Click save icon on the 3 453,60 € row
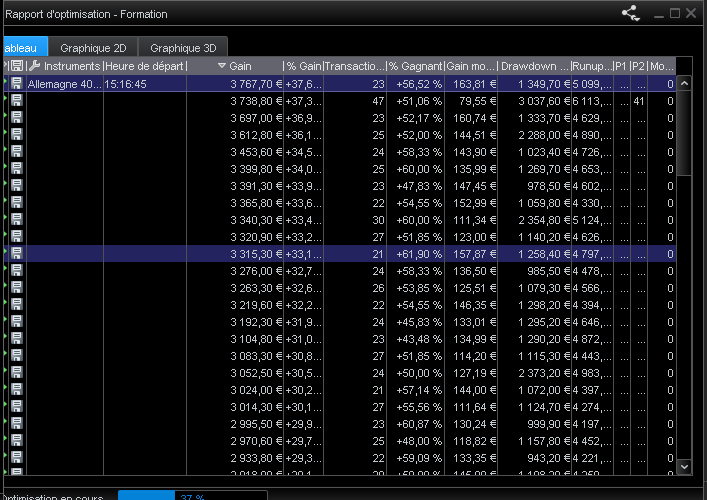Viewport: 707px width, 500px height. 17,152
